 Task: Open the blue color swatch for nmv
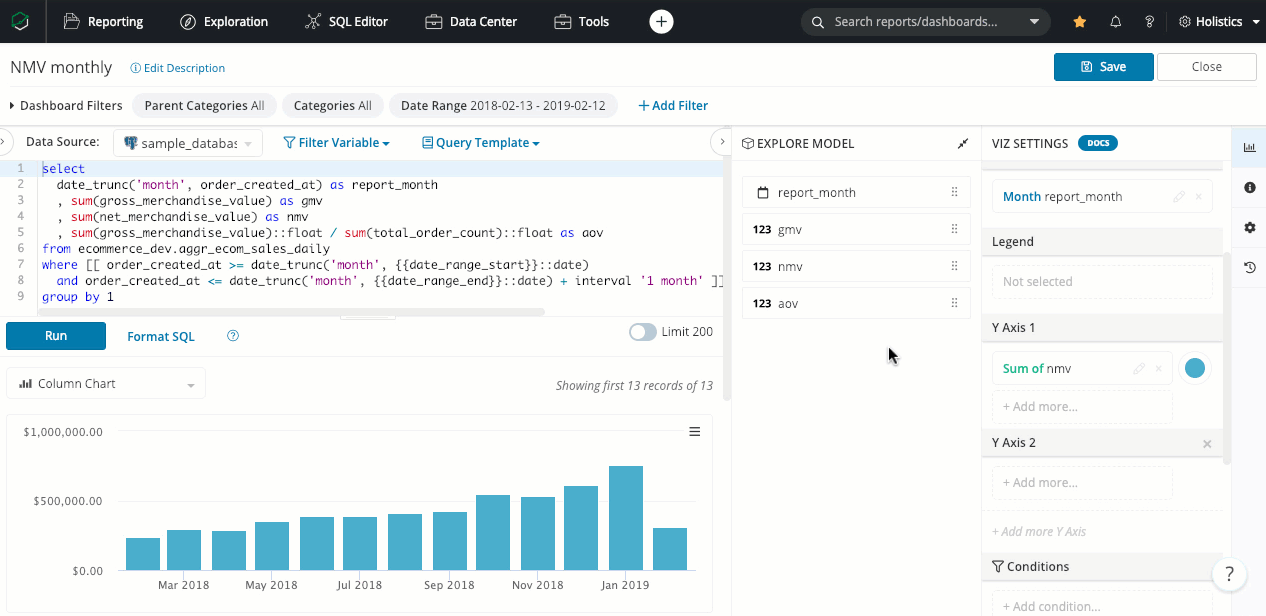click(1194, 368)
